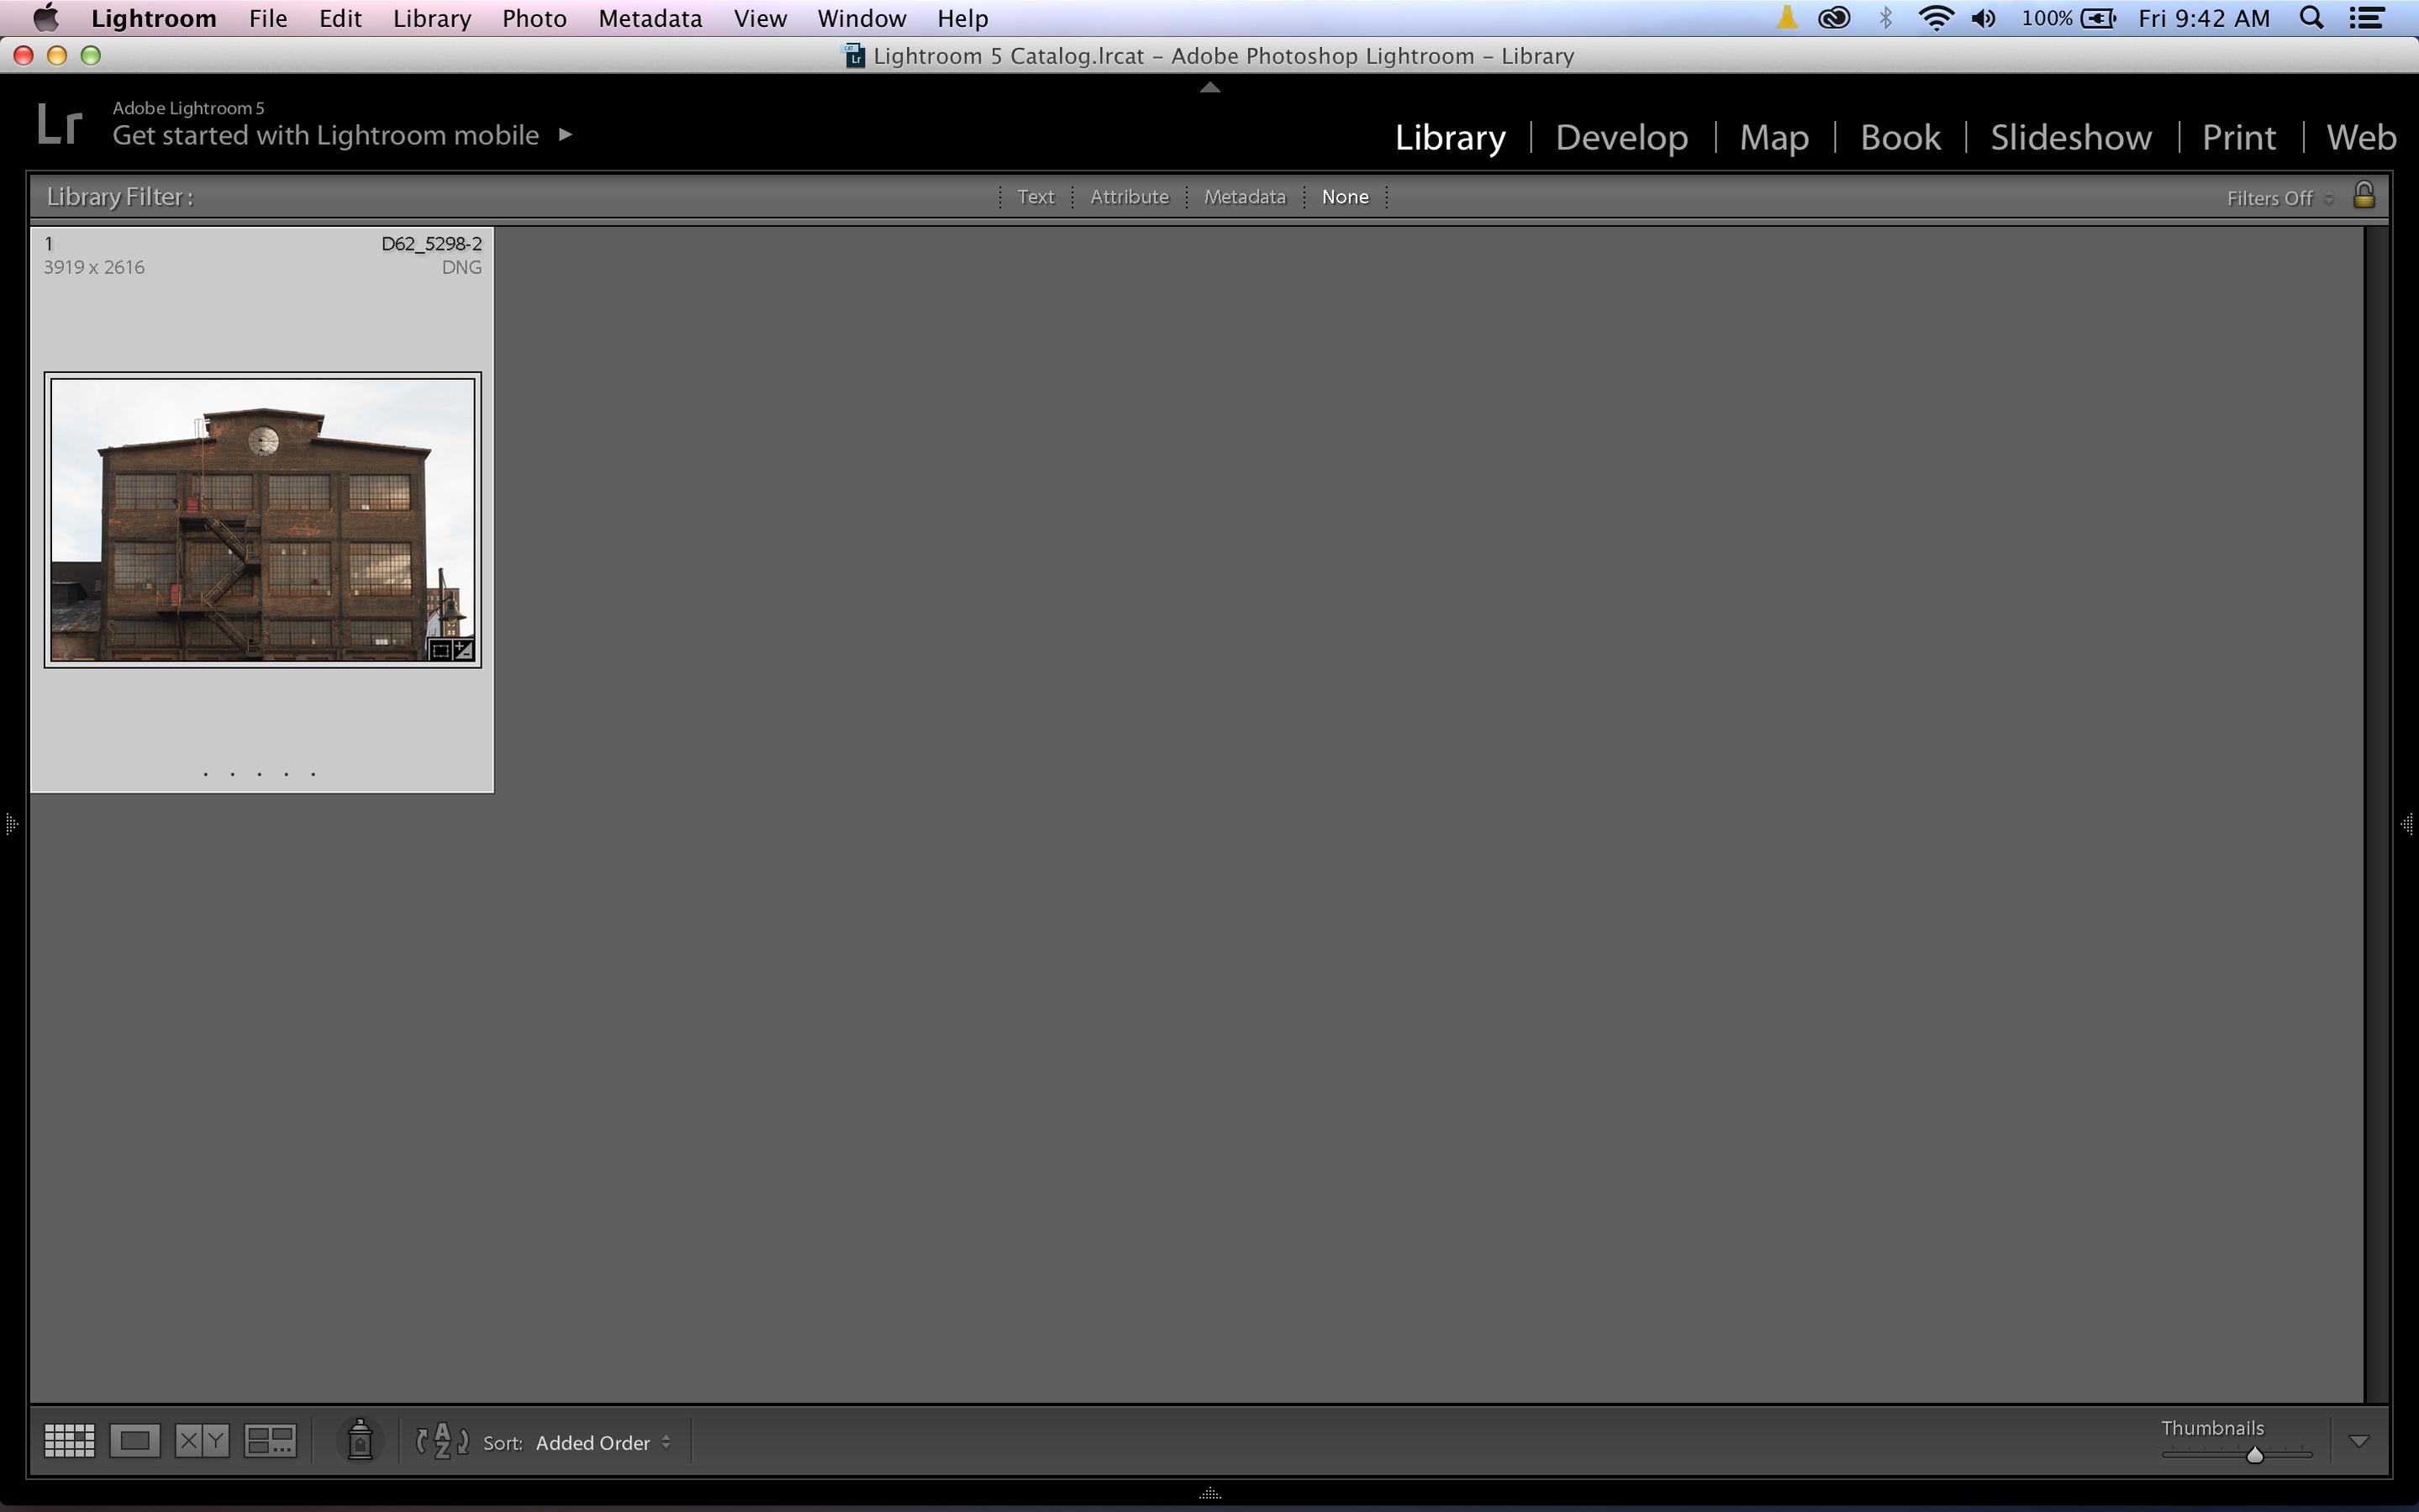Screen dimensions: 2419x1512
Task: Switch to the Develop module
Action: [1621, 137]
